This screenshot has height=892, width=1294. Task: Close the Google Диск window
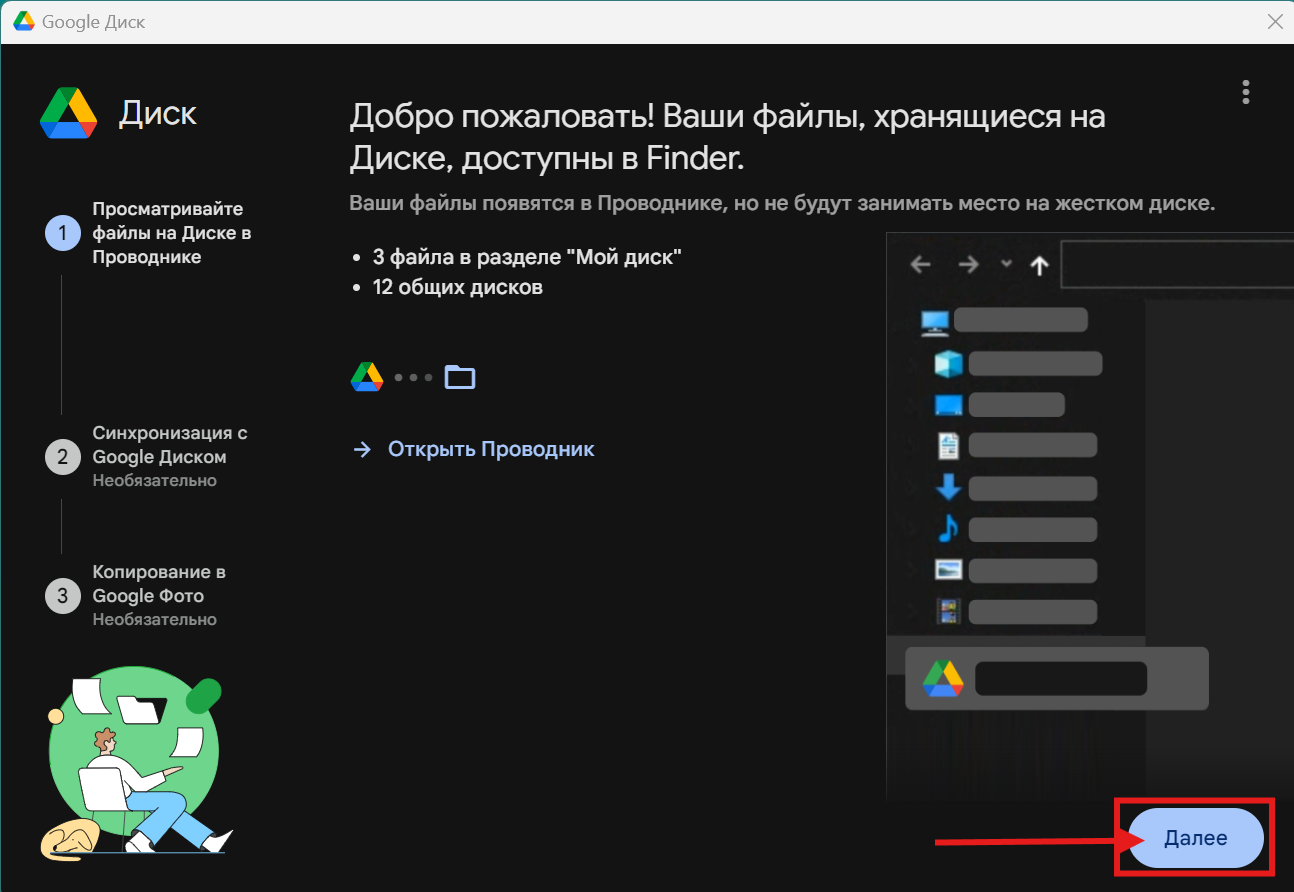[1275, 22]
